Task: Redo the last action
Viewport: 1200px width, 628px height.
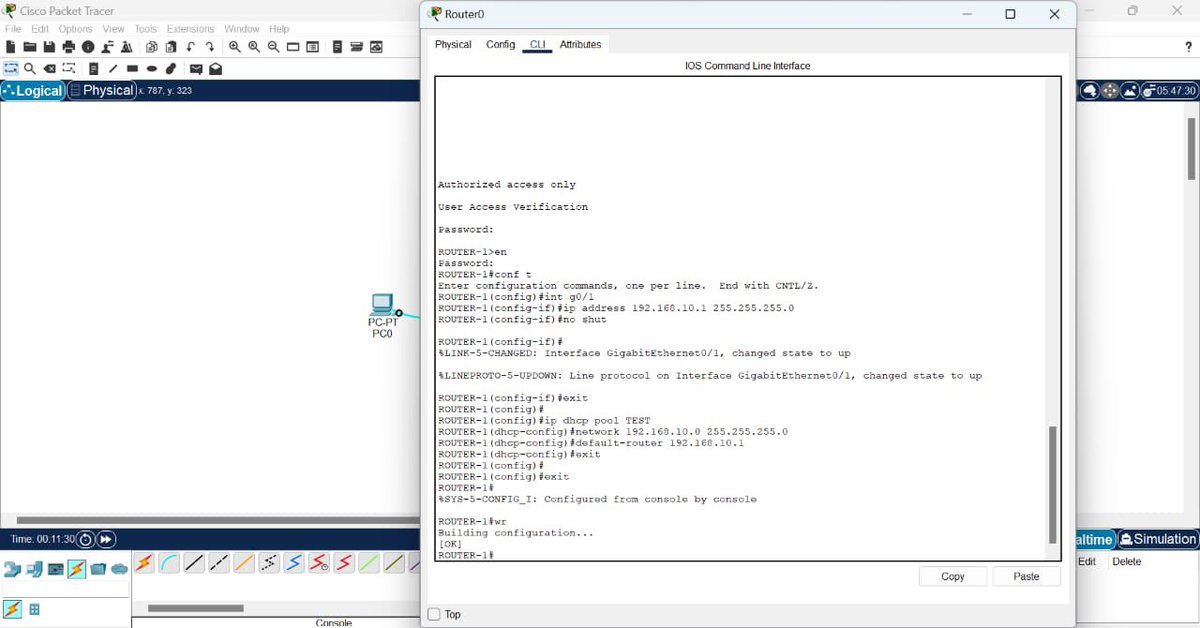Action: (x=209, y=47)
